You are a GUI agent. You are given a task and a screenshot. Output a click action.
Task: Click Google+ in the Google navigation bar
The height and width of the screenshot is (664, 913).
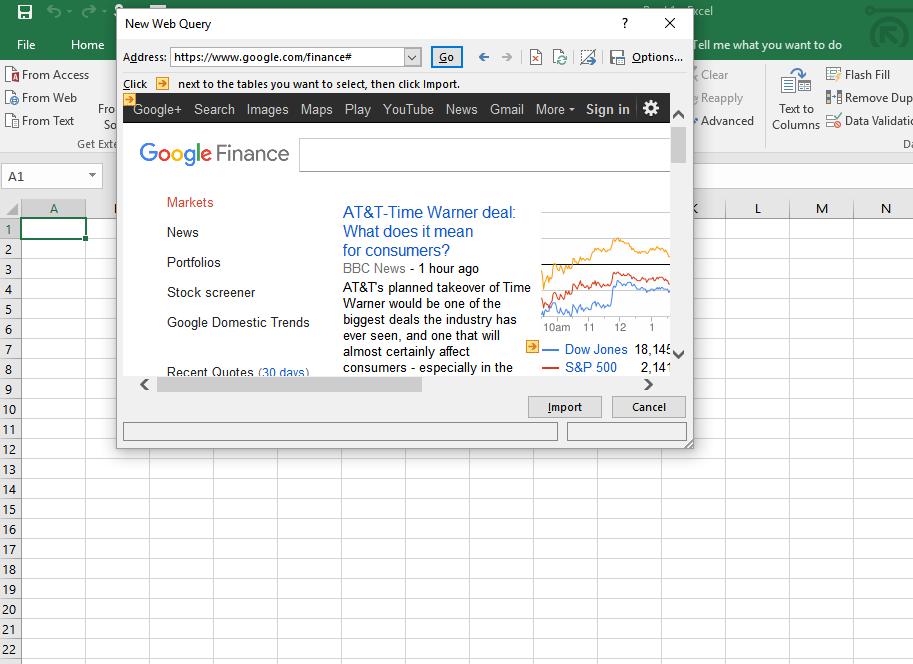pyautogui.click(x=157, y=110)
